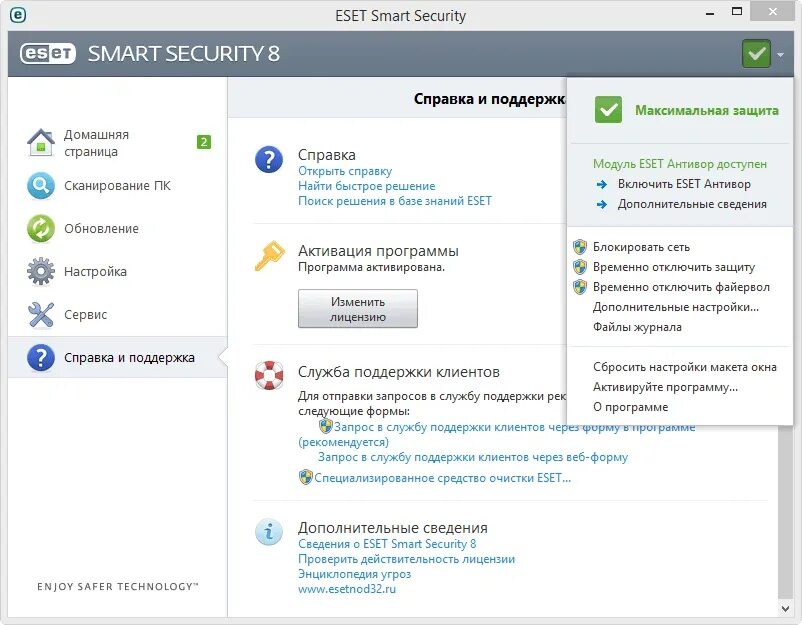Viewport: 802px width, 625px height.
Task: Click the green notification badge on Home page
Action: tap(204, 142)
